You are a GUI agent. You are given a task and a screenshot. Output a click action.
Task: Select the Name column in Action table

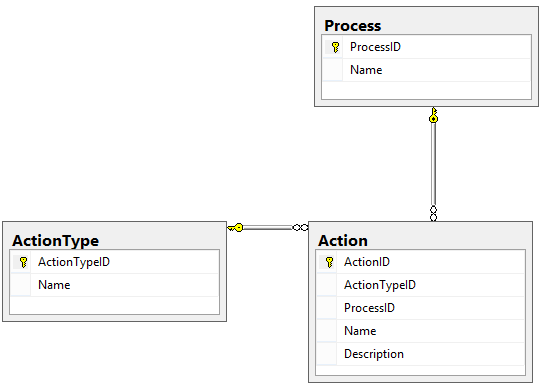tap(420, 331)
